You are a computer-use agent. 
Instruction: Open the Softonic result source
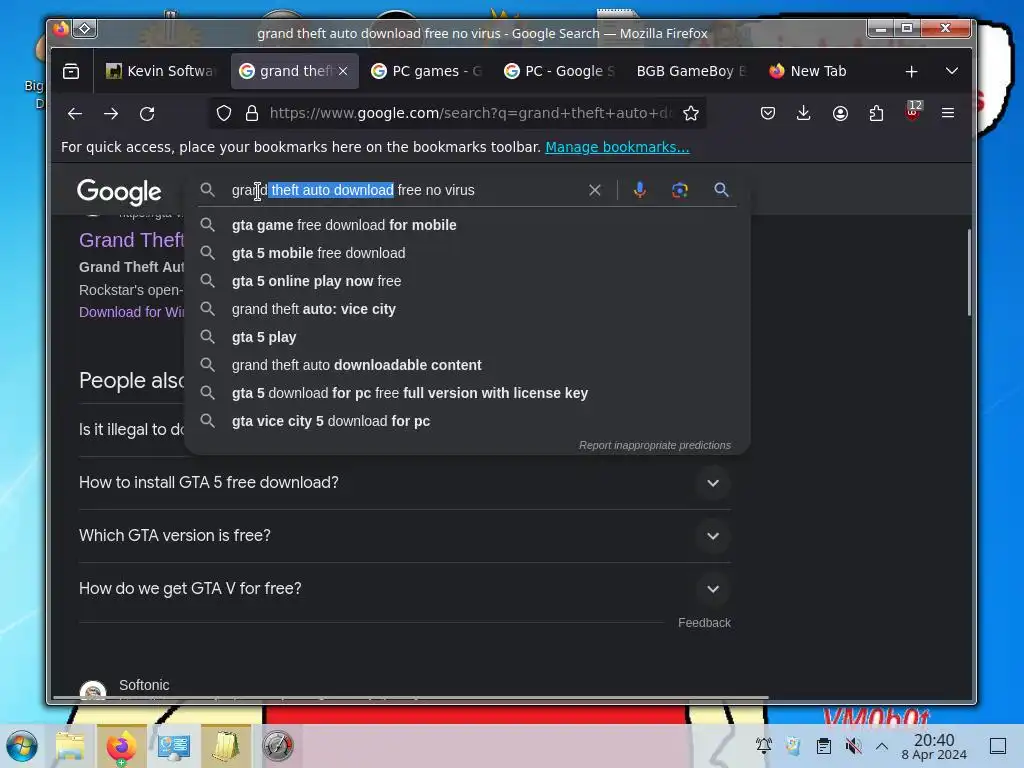144,685
